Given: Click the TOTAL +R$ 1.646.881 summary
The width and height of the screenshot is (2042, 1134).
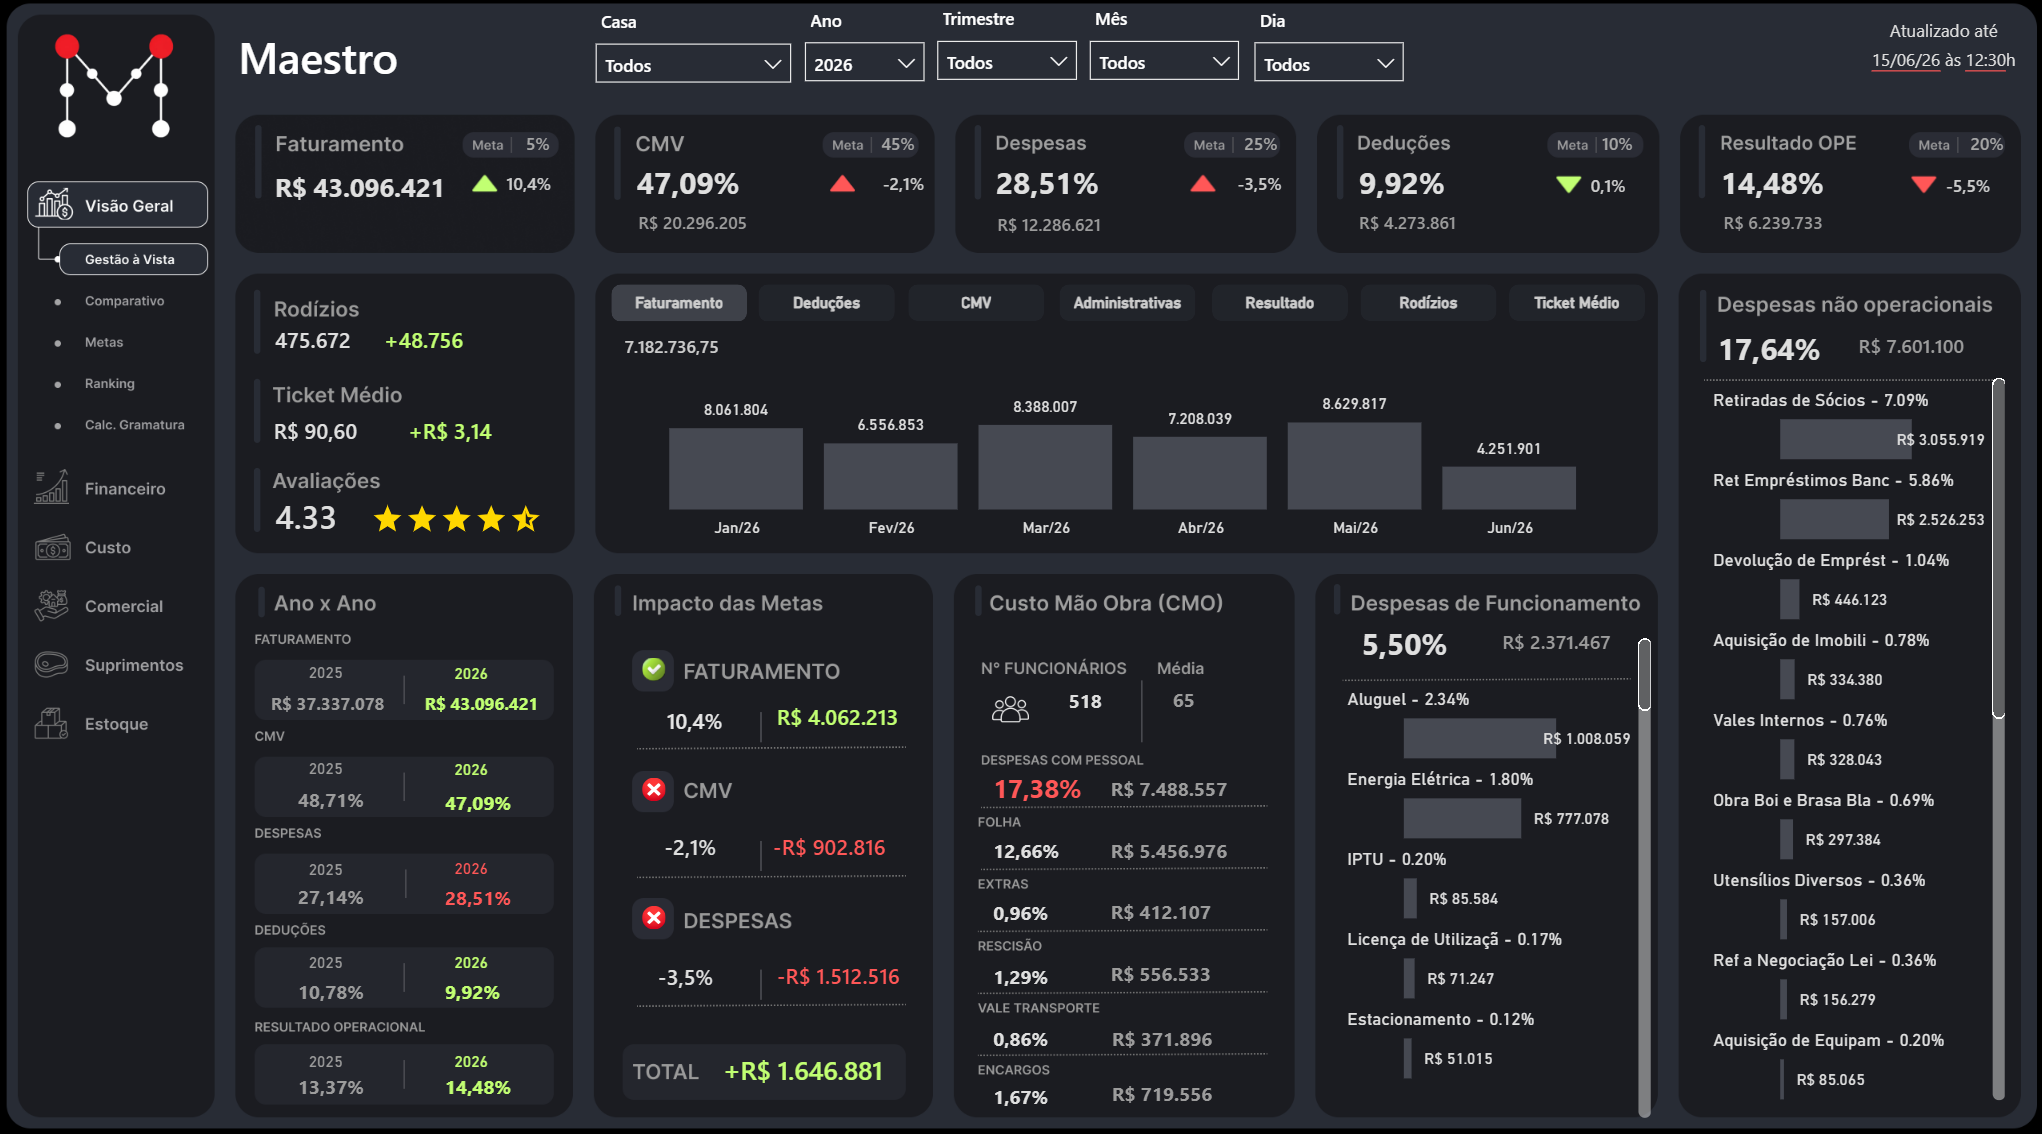Looking at the screenshot, I should [763, 1072].
